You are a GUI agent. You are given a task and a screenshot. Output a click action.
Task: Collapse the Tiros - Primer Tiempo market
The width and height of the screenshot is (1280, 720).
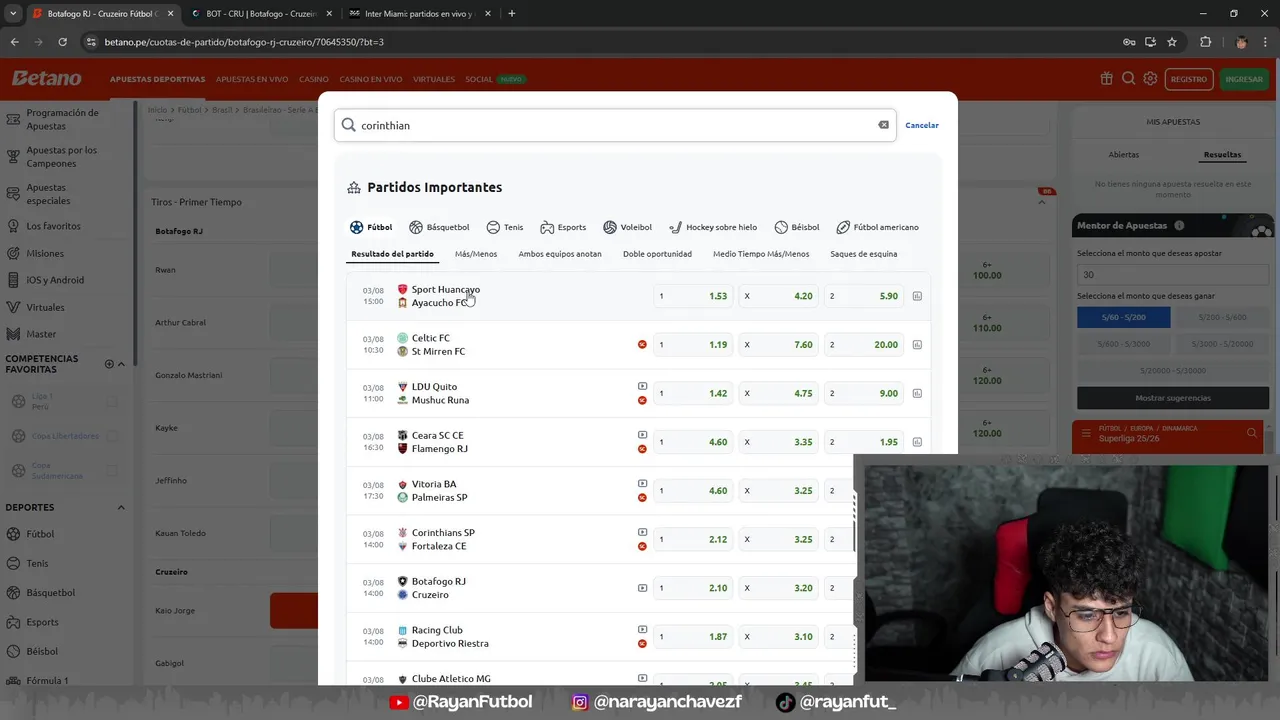pyautogui.click(x=1042, y=202)
